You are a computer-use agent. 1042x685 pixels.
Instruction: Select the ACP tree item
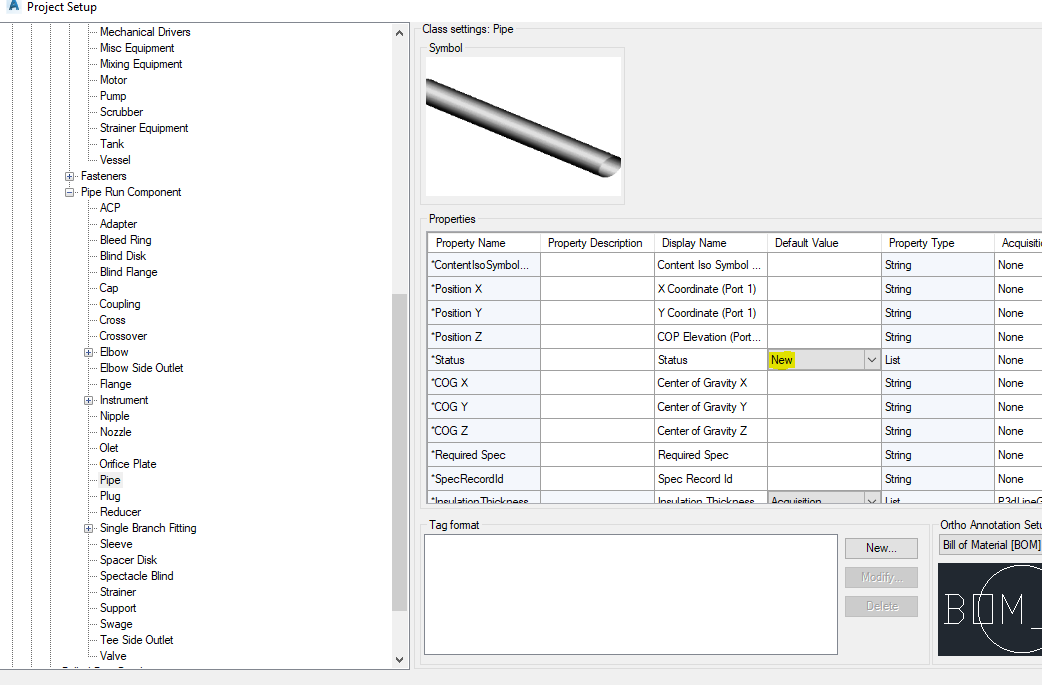(x=110, y=208)
